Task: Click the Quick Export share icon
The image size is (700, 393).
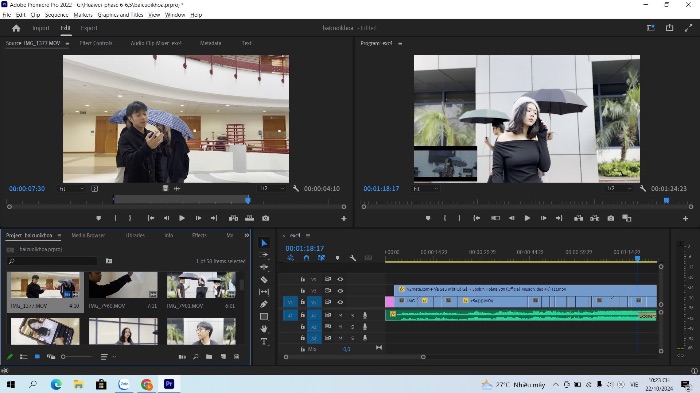Action: [669, 28]
